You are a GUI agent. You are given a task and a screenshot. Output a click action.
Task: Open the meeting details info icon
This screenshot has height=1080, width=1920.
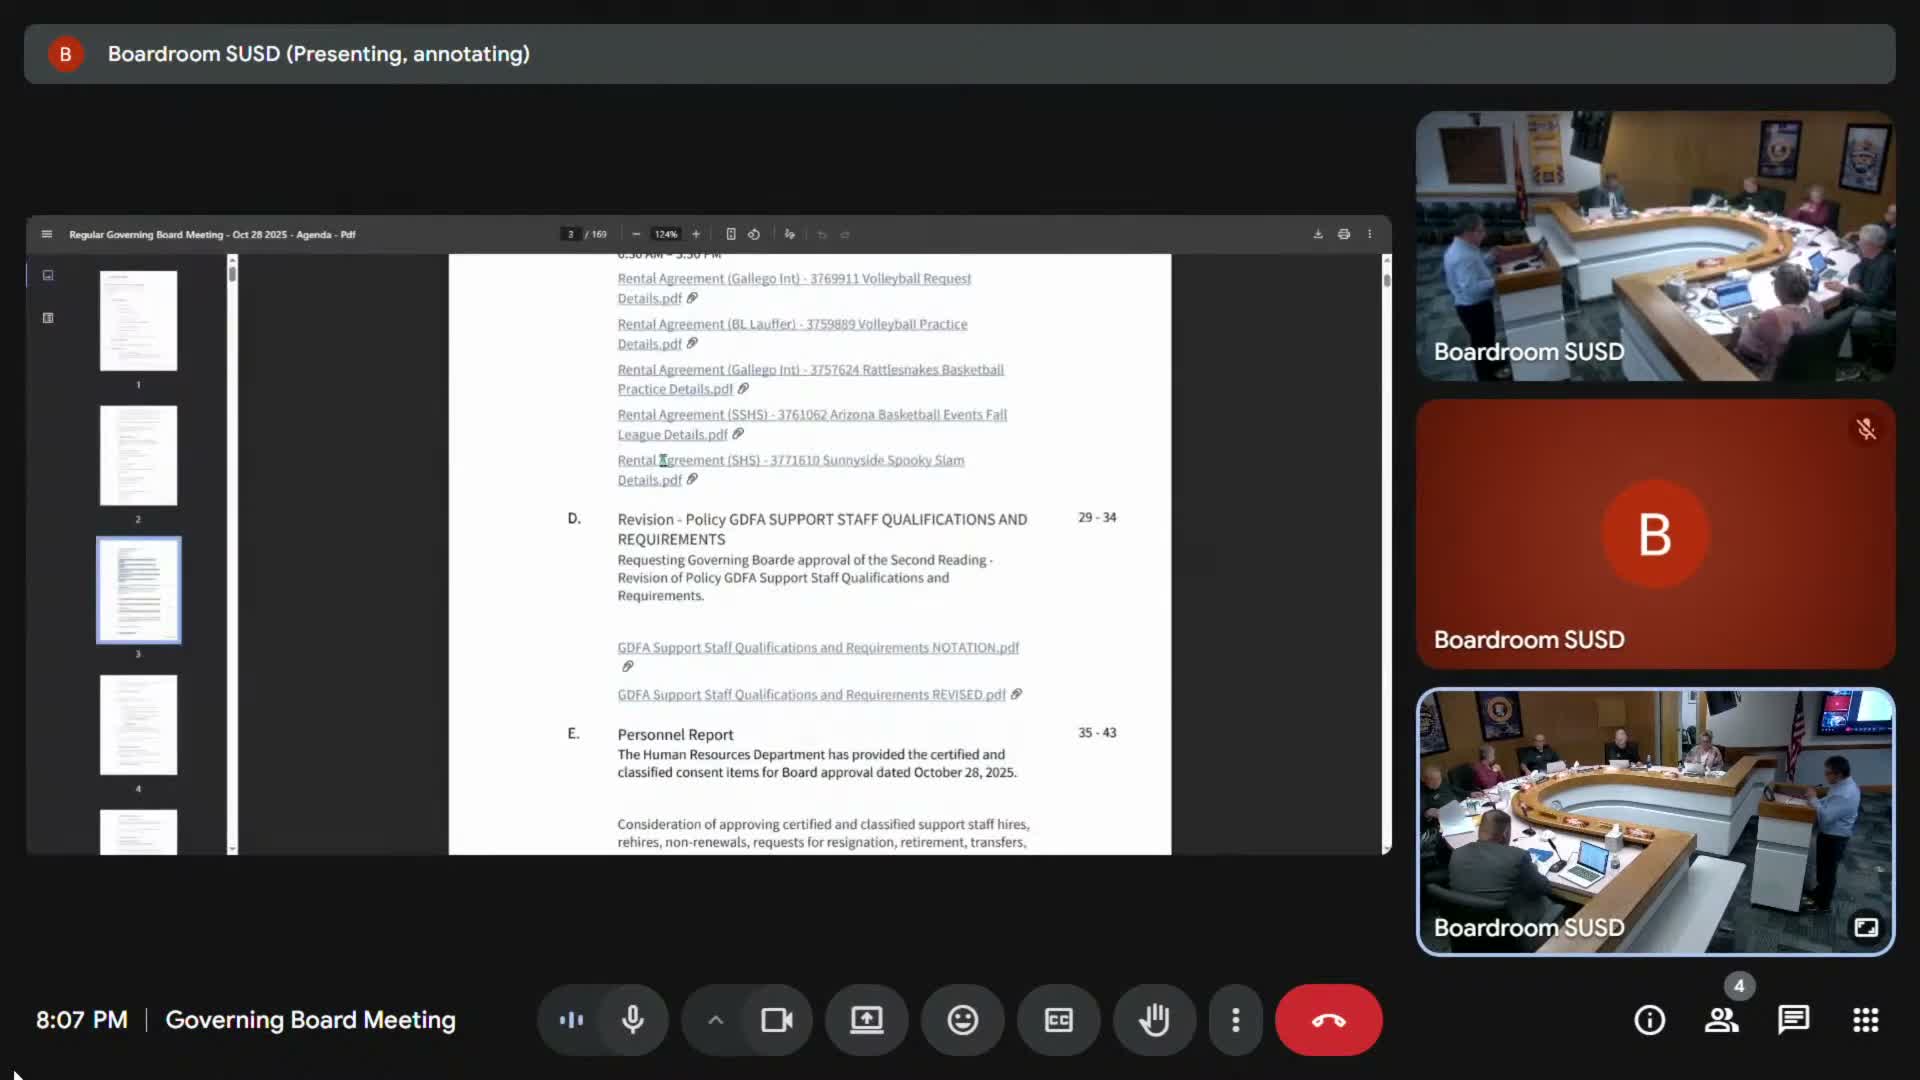(x=1649, y=1020)
